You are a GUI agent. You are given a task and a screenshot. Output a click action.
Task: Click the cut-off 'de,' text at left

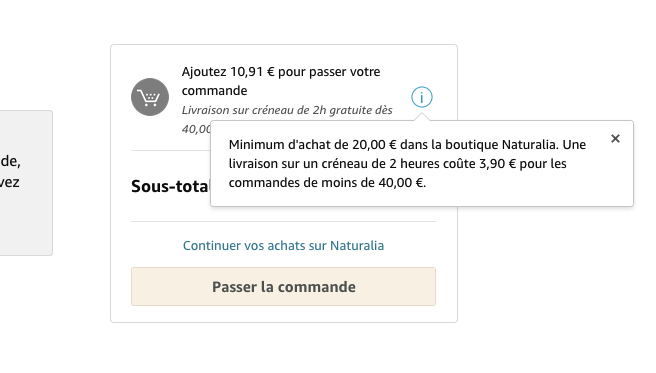pos(10,161)
